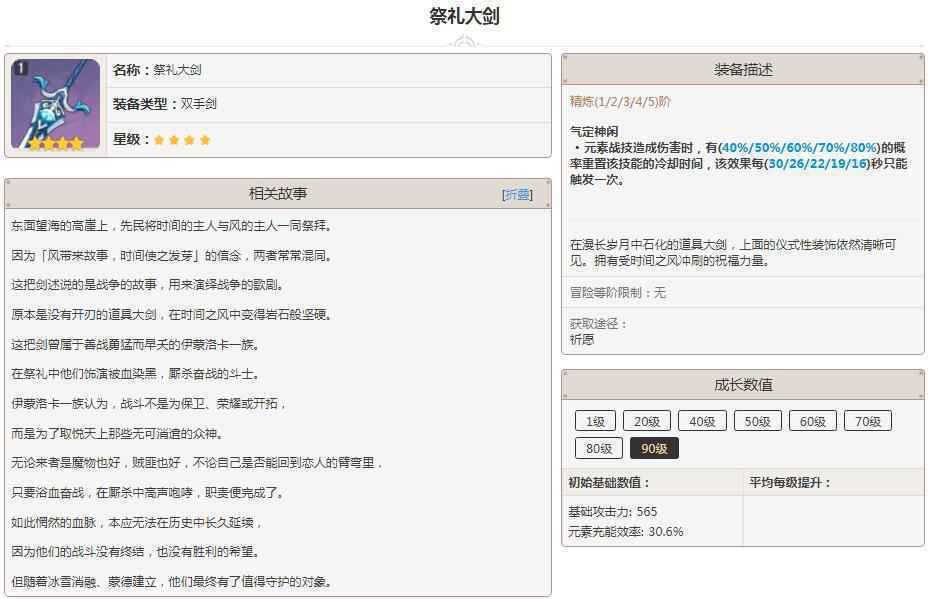Viewport: 928px width, 599px height.
Task: Open the 祭礼大剑 weapon thumbnail image
Action: 56,104
